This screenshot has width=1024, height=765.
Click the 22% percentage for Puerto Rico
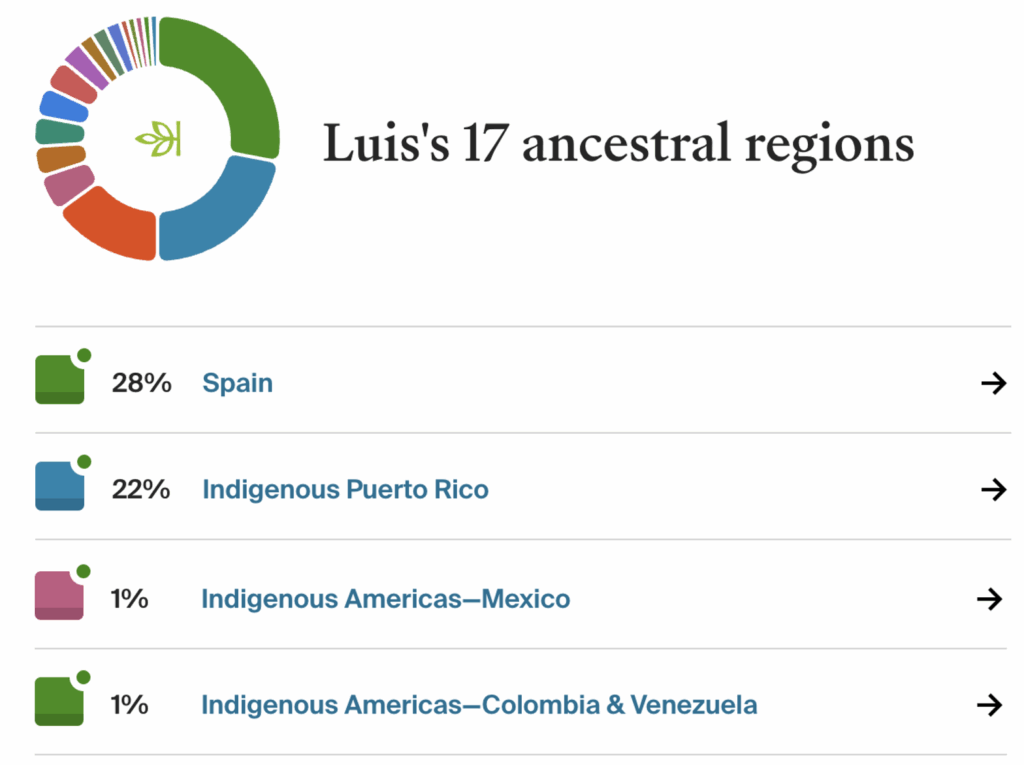(x=141, y=489)
